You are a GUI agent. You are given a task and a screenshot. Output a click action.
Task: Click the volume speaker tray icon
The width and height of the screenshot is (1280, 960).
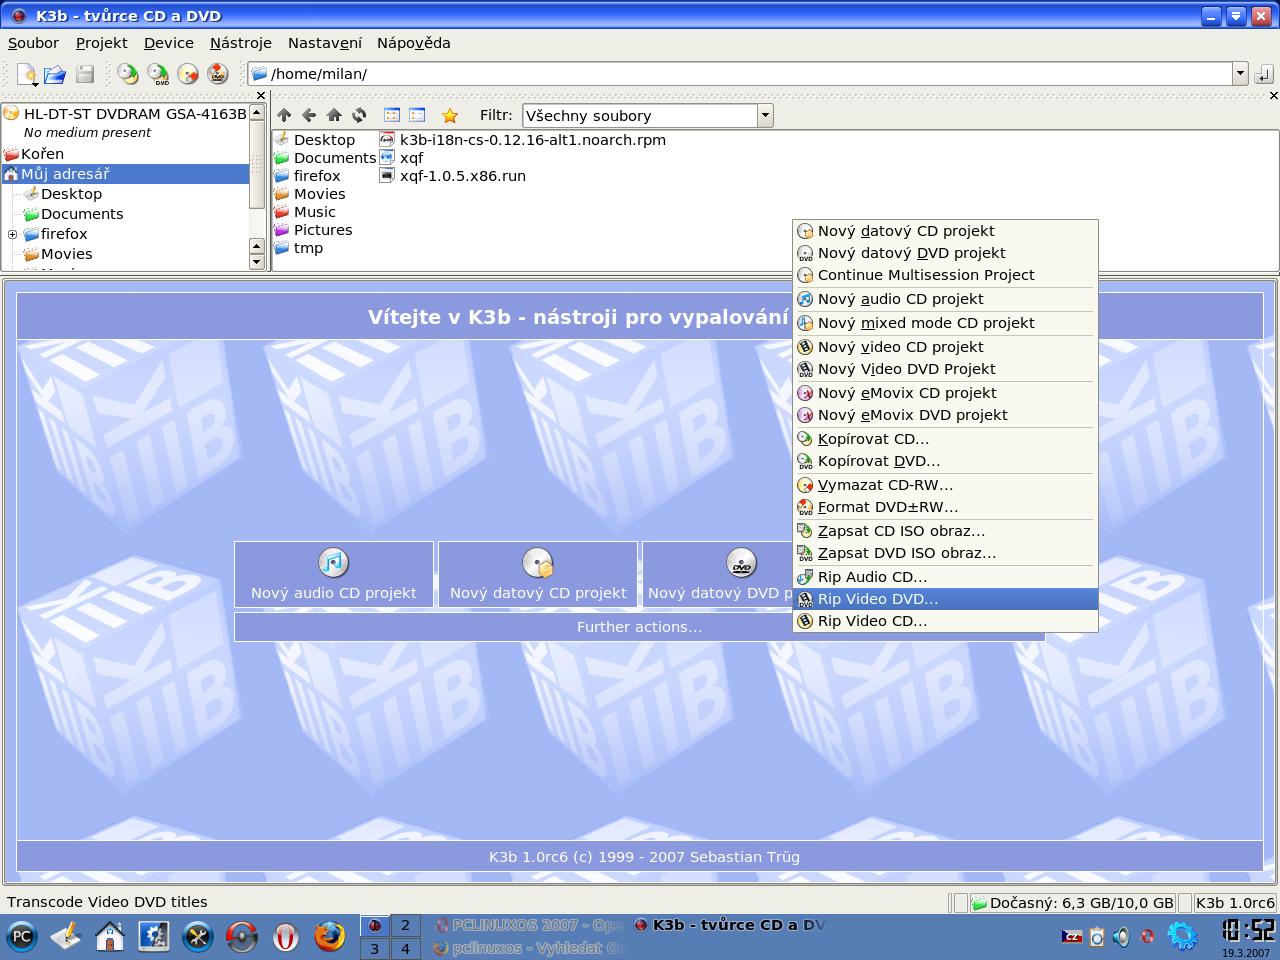(x=1121, y=937)
